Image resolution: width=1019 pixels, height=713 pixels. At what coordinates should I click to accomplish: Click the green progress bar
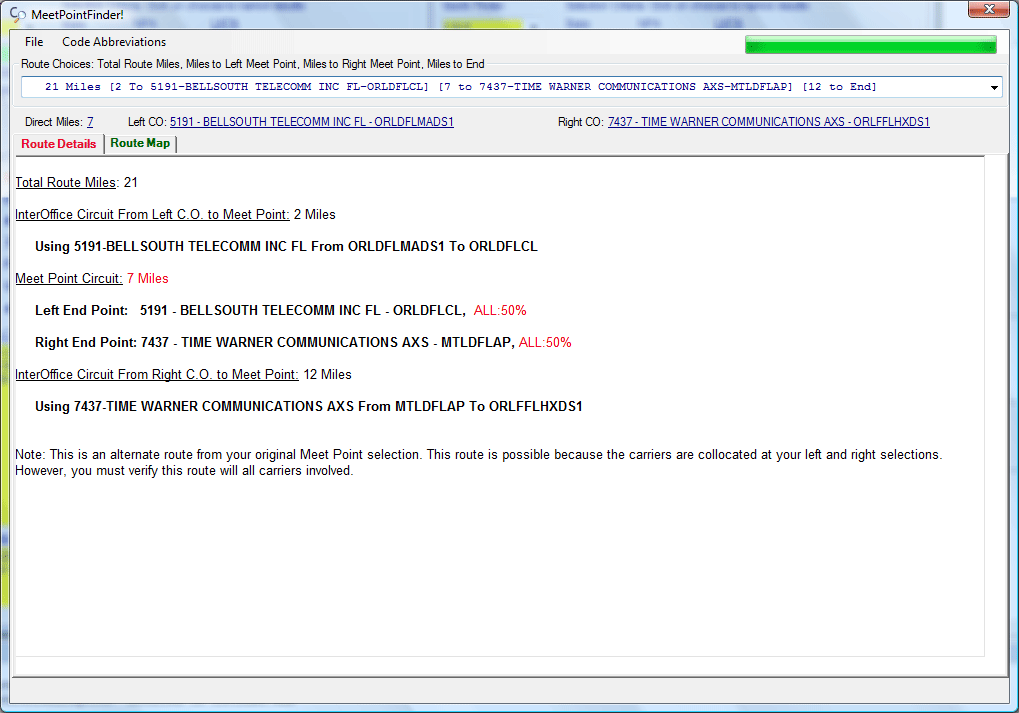[x=870, y=45]
